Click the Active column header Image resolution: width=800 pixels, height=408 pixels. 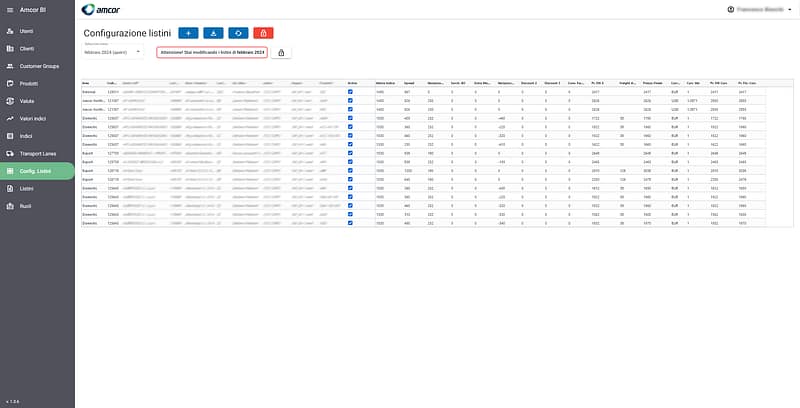(x=352, y=82)
